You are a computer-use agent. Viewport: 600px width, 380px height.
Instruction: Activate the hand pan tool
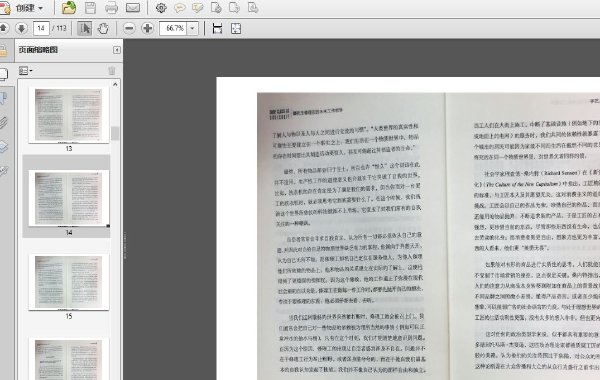click(x=103, y=28)
